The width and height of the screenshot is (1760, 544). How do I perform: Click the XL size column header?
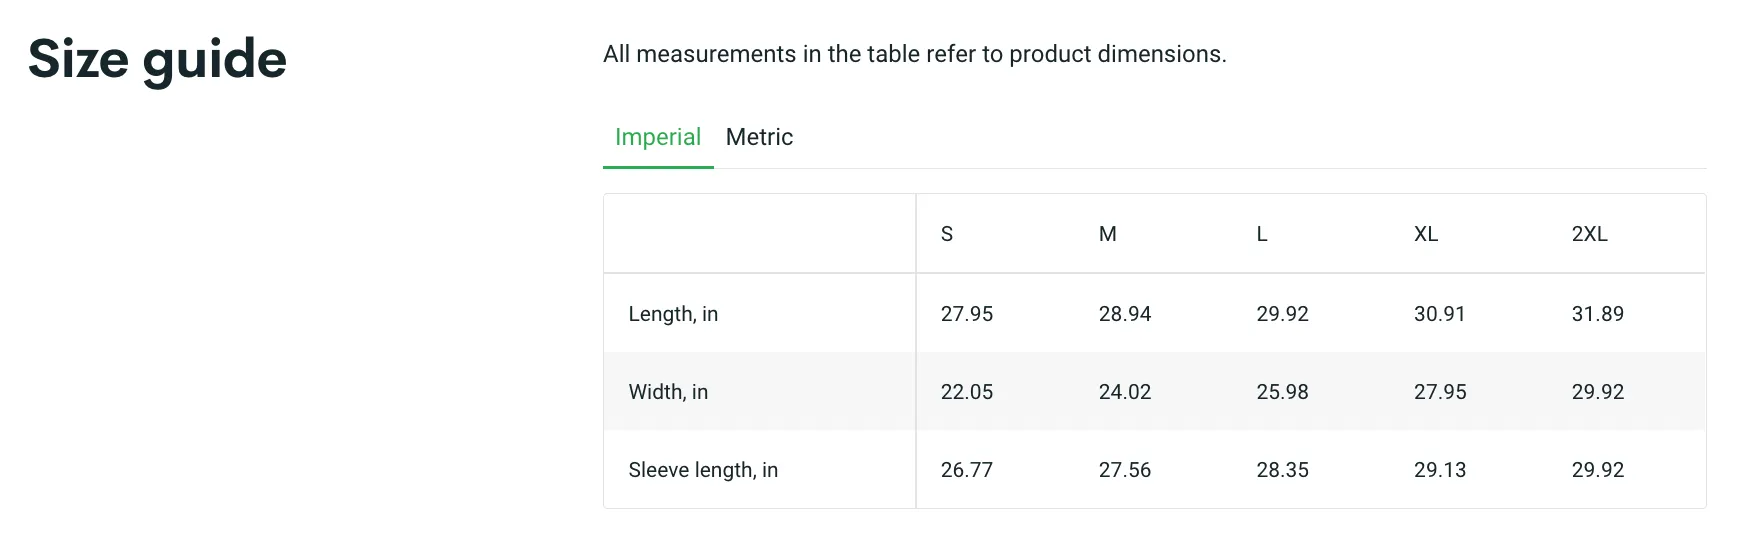pos(1426,234)
